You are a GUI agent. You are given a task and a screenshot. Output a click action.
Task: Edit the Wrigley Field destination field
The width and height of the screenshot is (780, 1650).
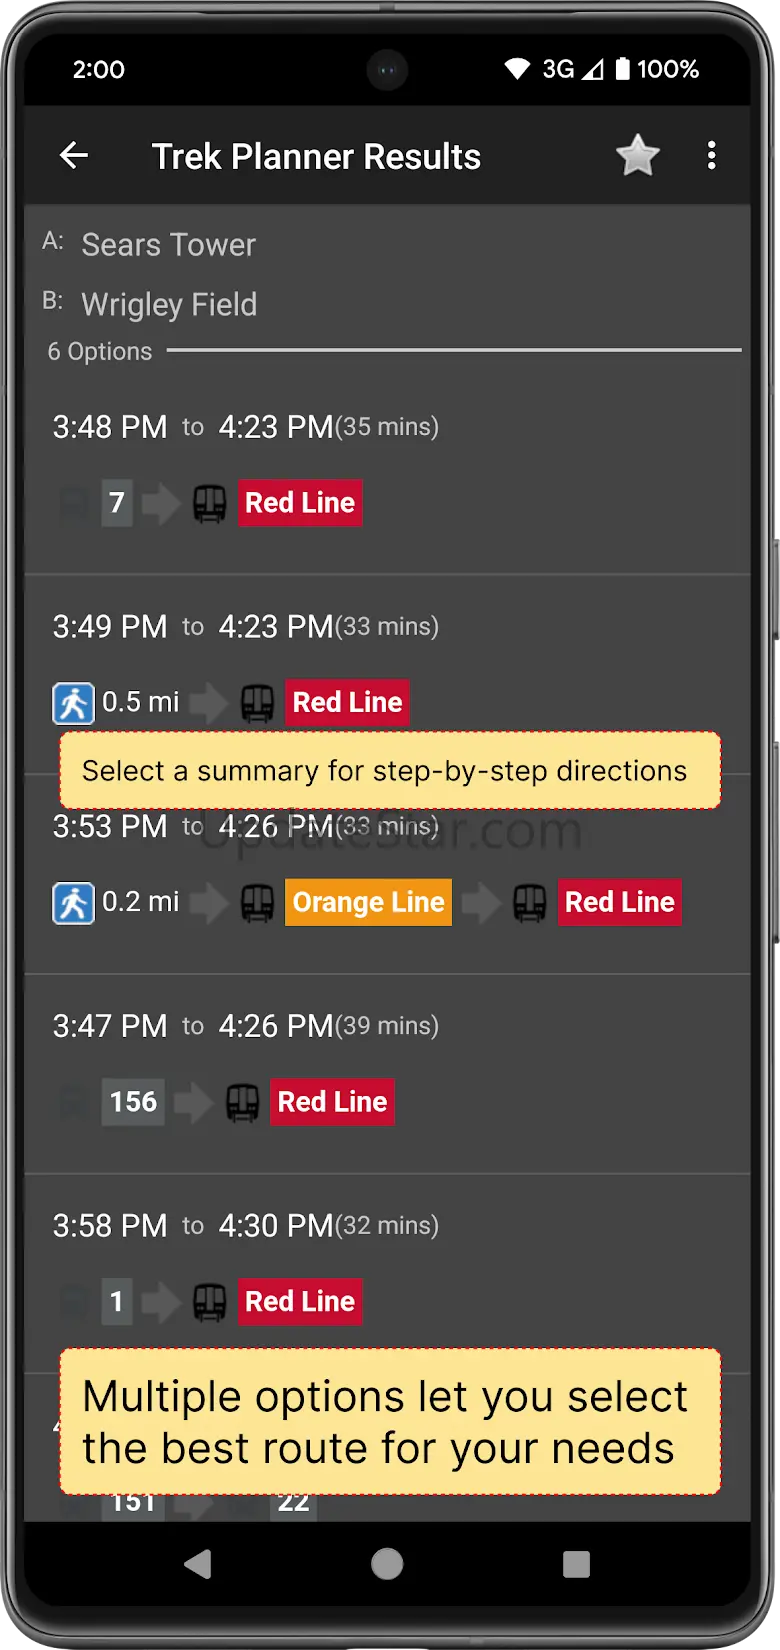[x=169, y=305]
